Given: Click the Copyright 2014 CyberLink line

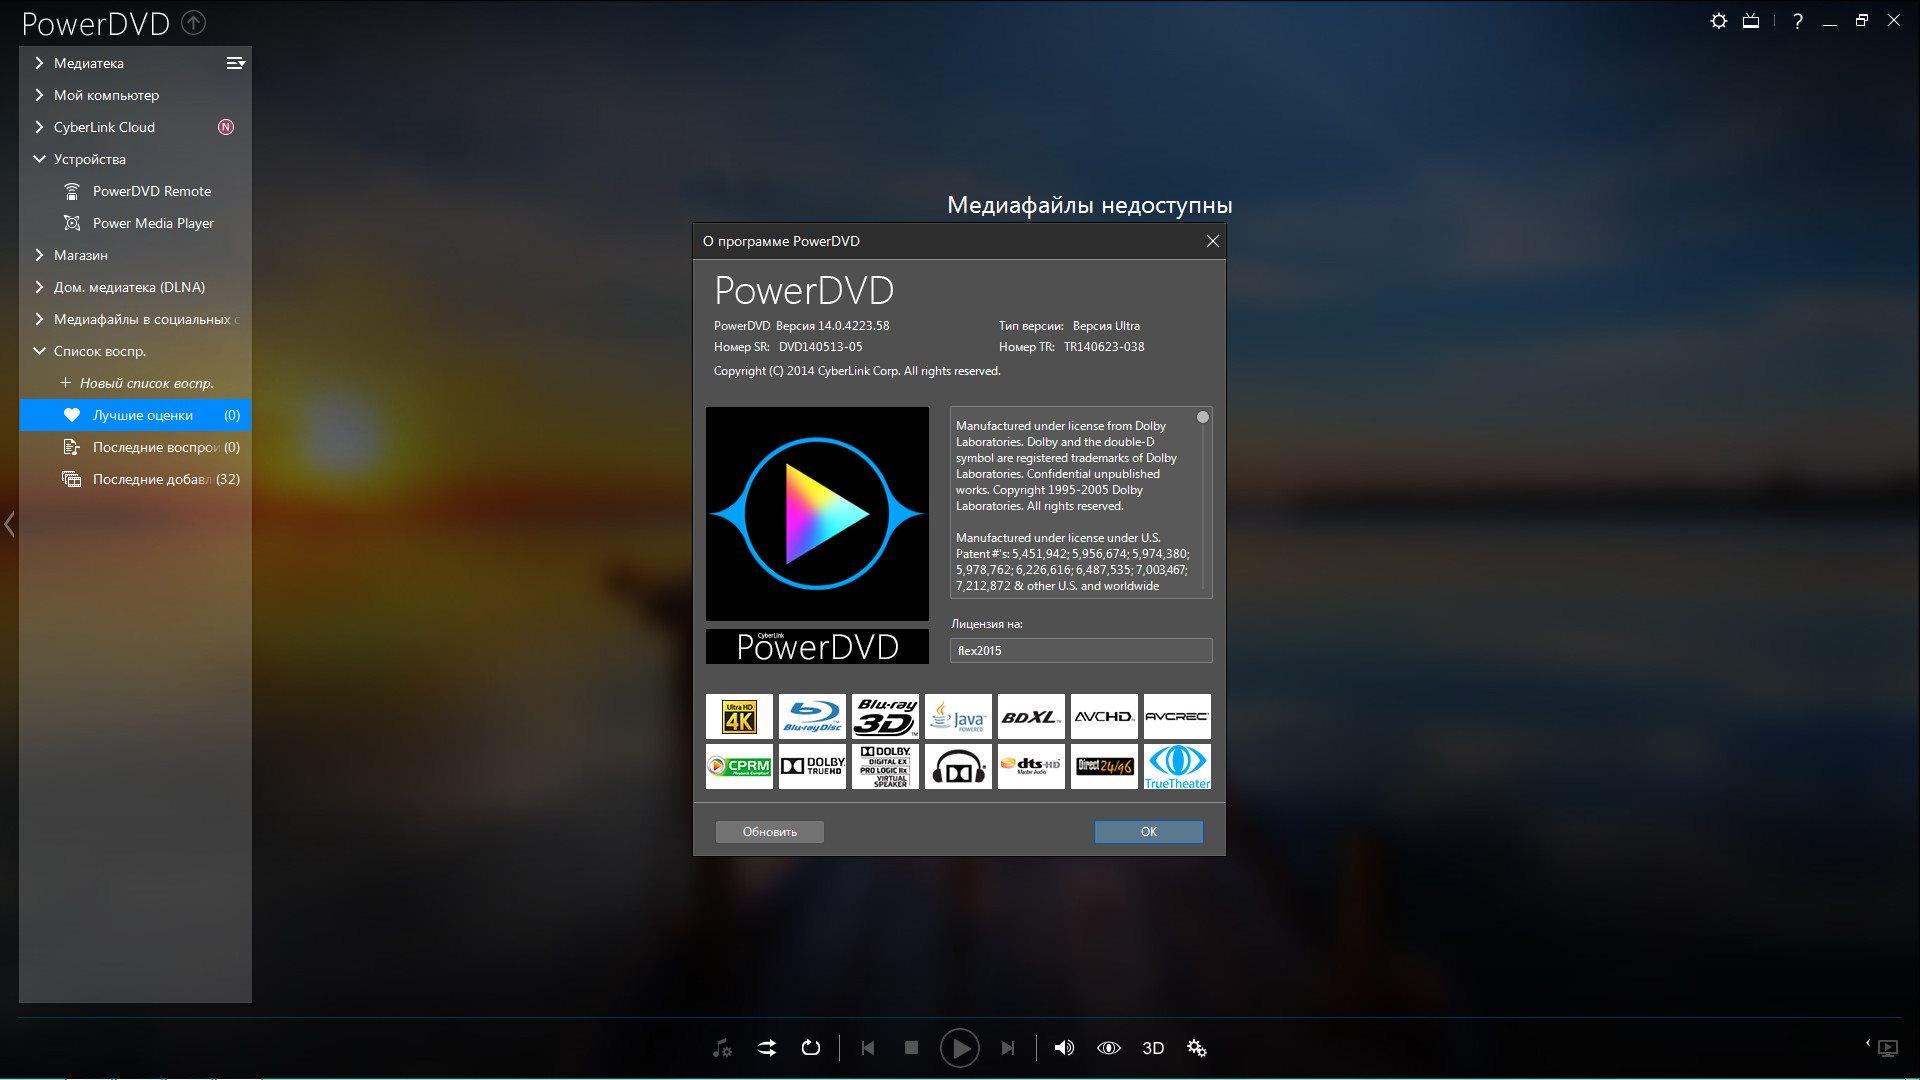Looking at the screenshot, I should click(857, 371).
